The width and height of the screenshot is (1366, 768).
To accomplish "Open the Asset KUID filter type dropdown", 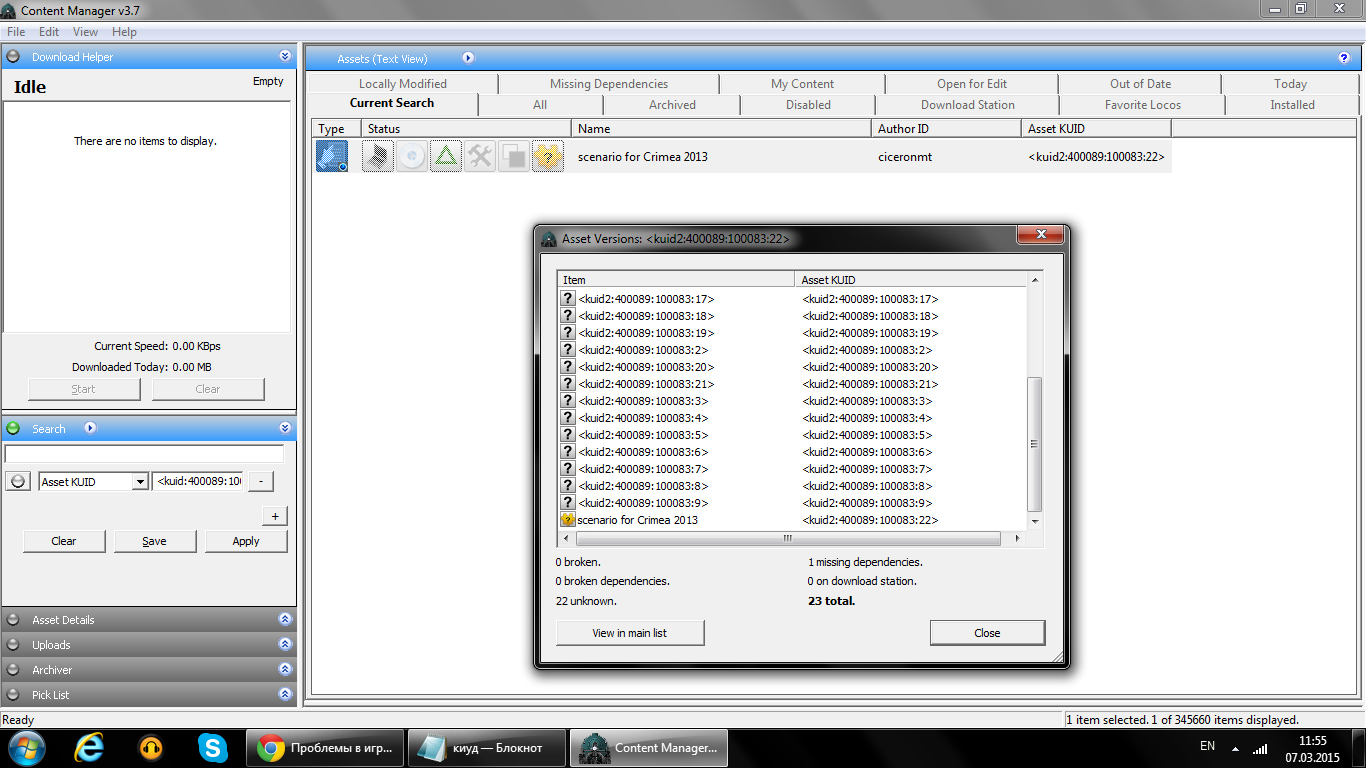I will point(139,482).
